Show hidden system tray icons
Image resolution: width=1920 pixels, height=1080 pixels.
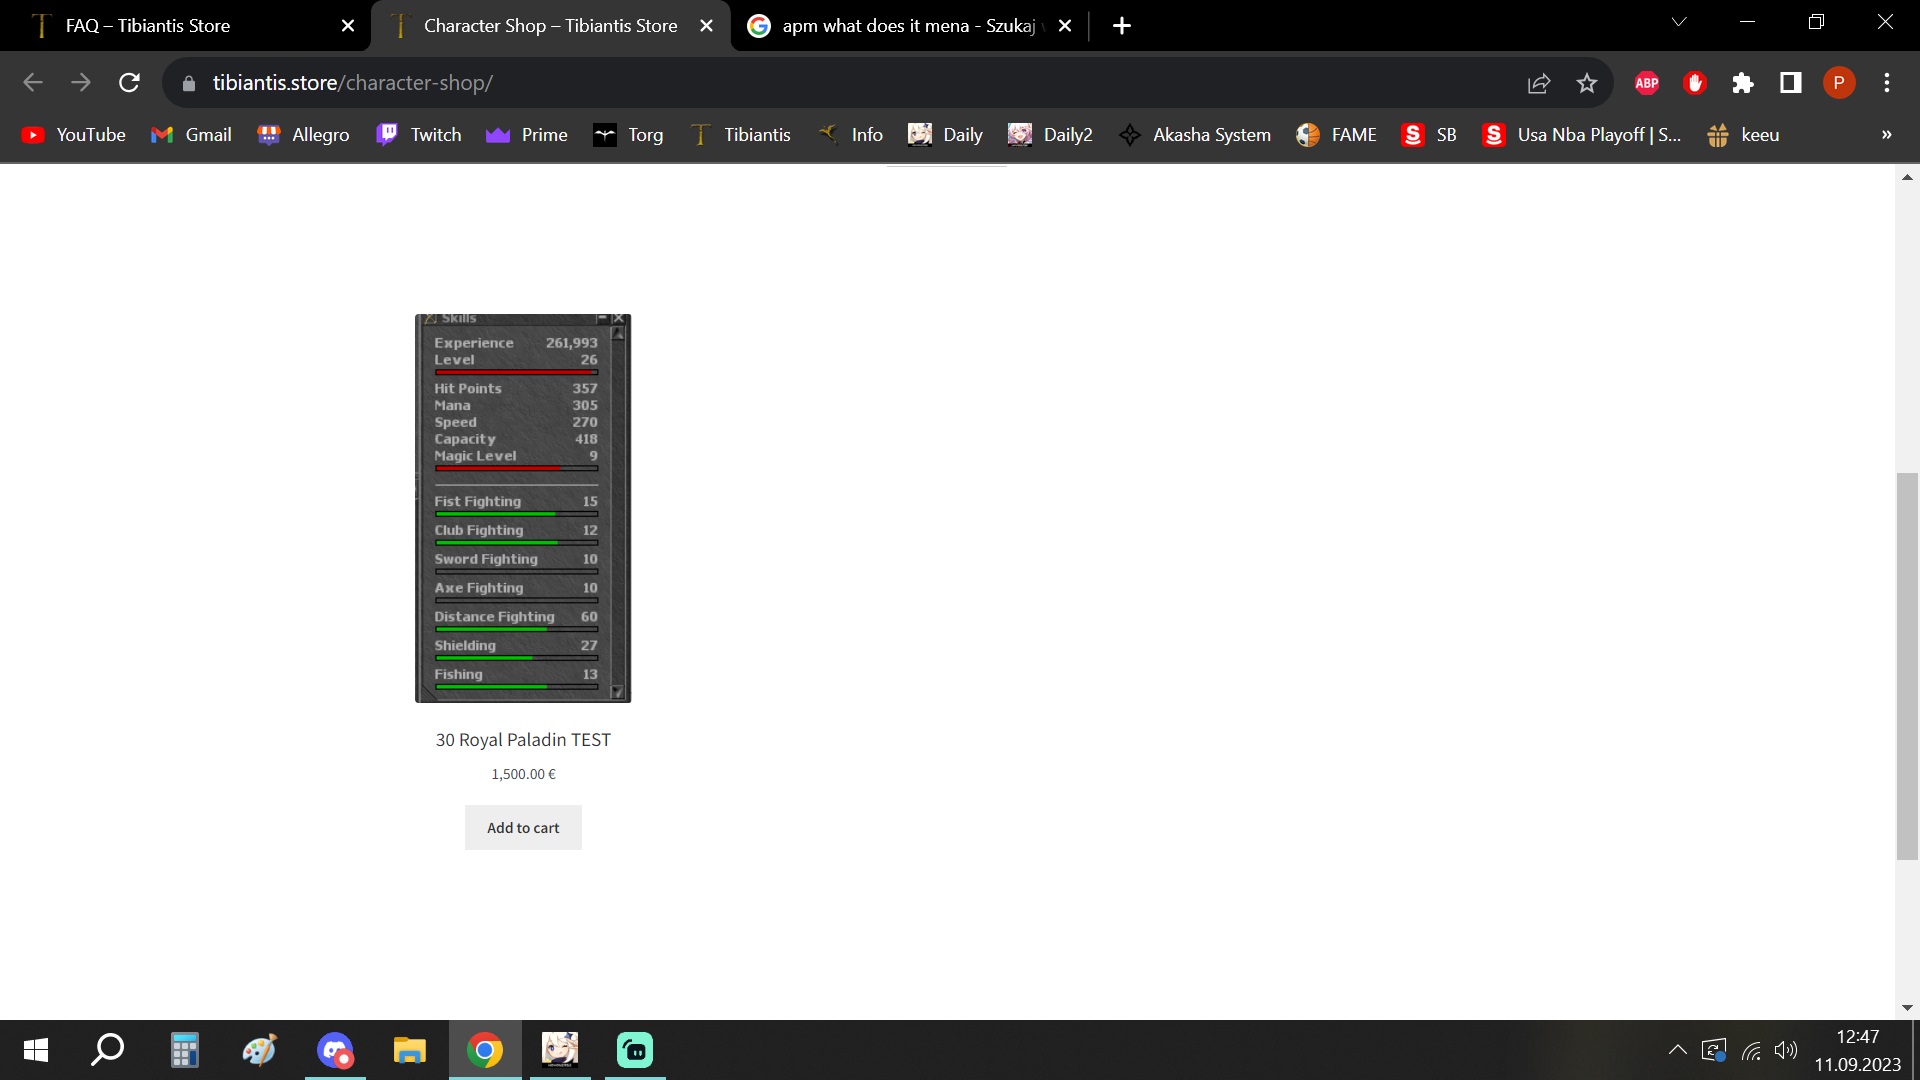coord(1677,1050)
